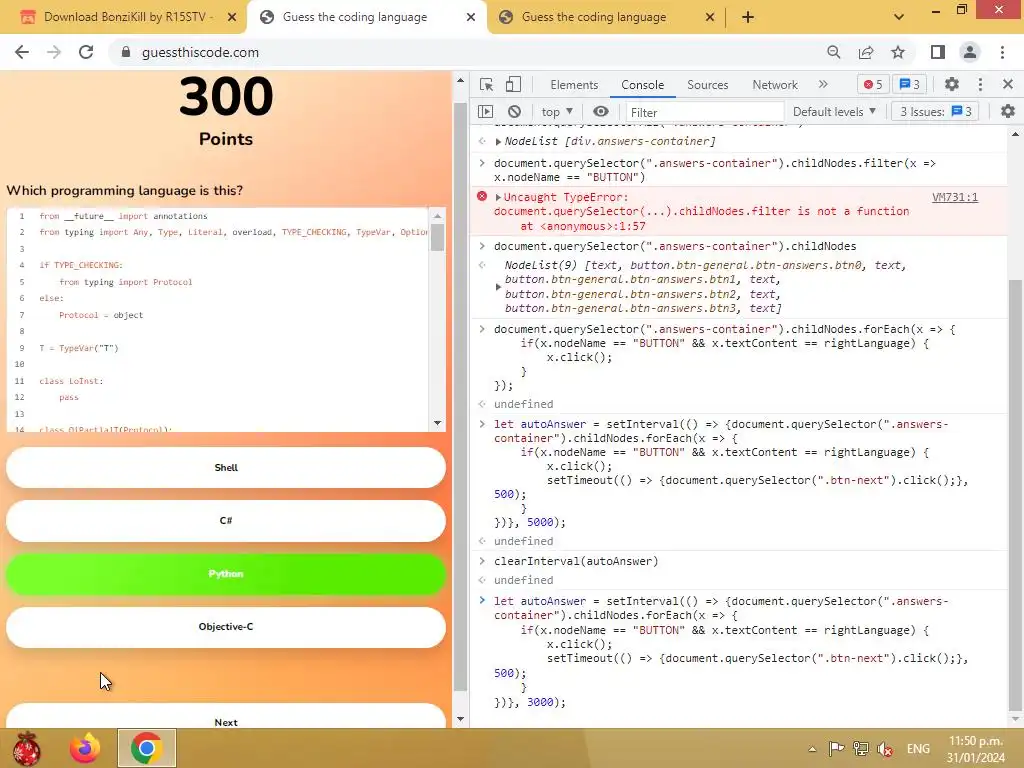
Task: Close the DevTools panel
Action: pyautogui.click(x=1008, y=84)
